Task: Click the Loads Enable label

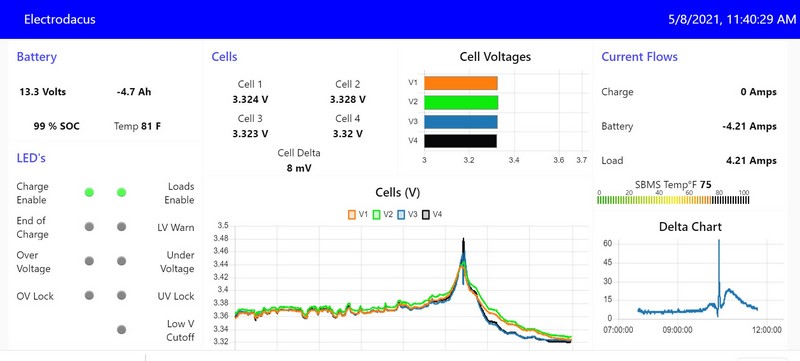Action: tap(179, 193)
